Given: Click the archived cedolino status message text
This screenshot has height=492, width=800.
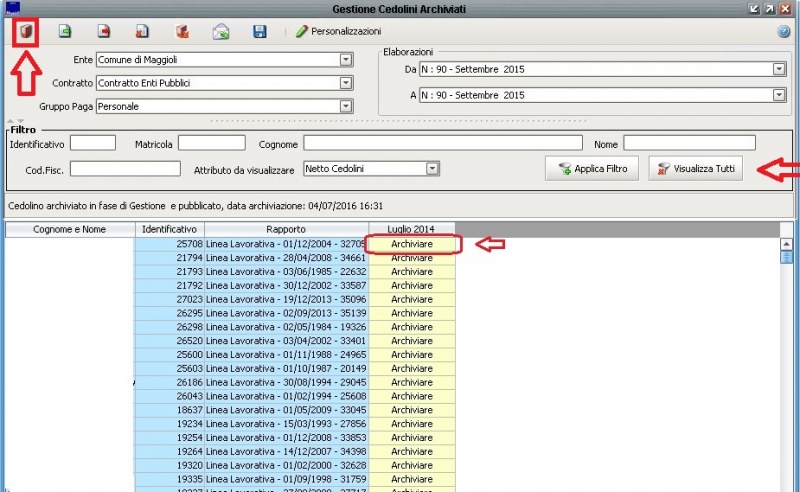Looking at the screenshot, I should (195, 206).
